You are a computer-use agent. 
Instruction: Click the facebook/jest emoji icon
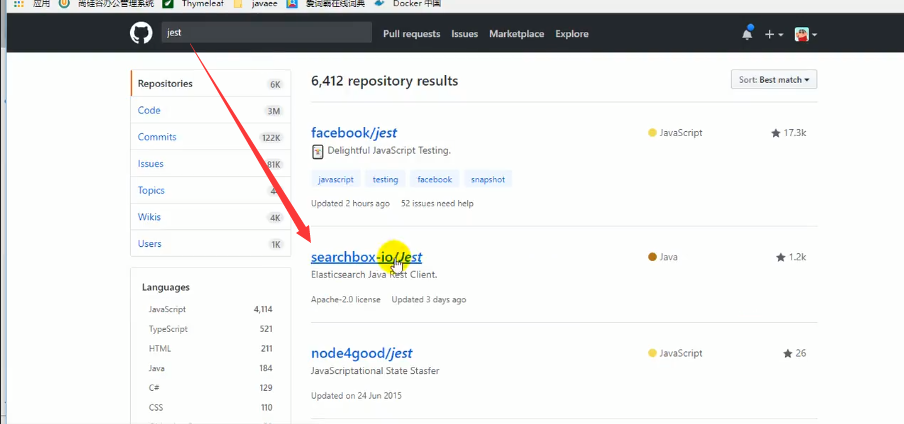click(x=318, y=152)
